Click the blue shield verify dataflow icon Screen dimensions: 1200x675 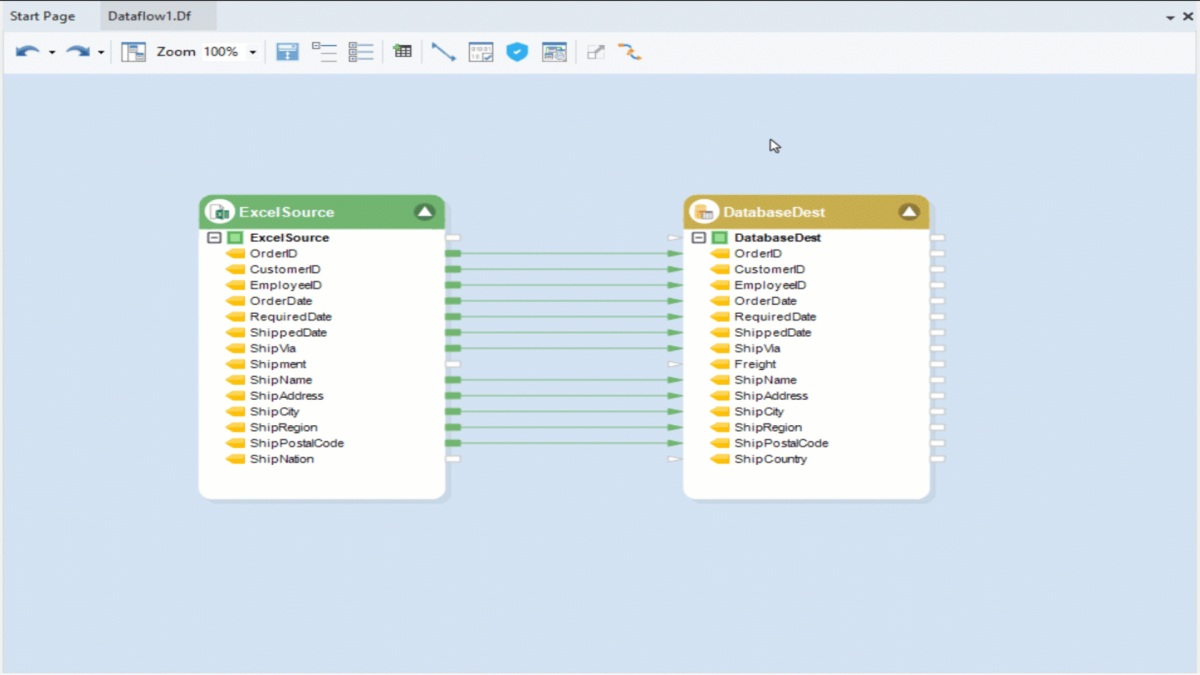click(x=517, y=51)
